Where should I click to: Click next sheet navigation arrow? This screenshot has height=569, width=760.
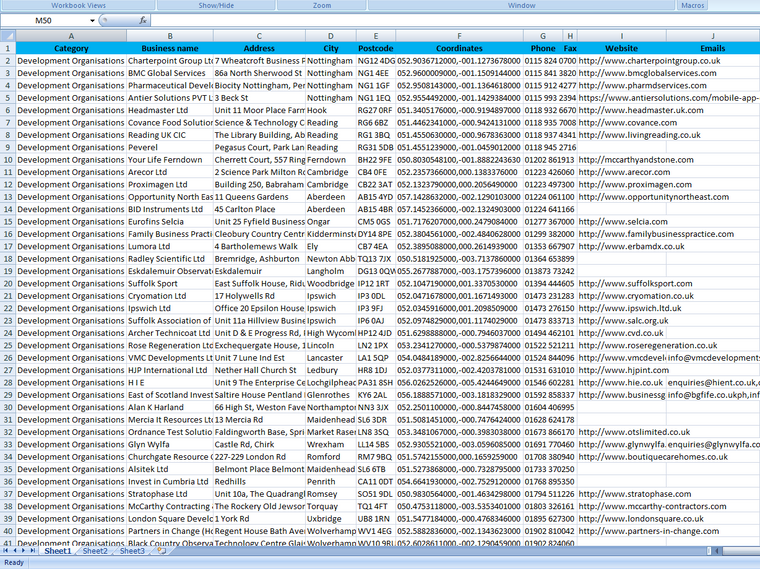click(x=23, y=551)
